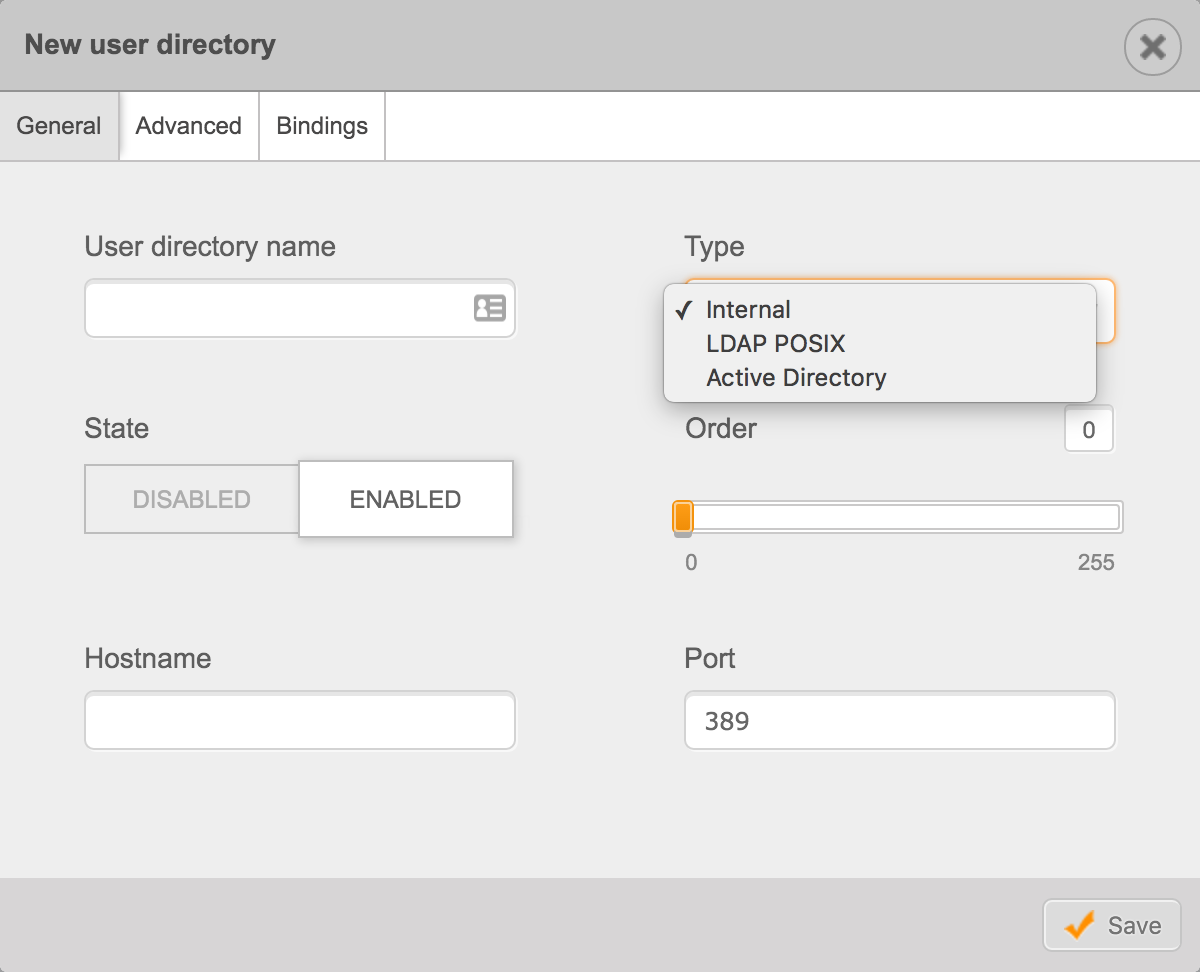This screenshot has height=972, width=1200.
Task: Click the New user directory title text
Action: (150, 45)
